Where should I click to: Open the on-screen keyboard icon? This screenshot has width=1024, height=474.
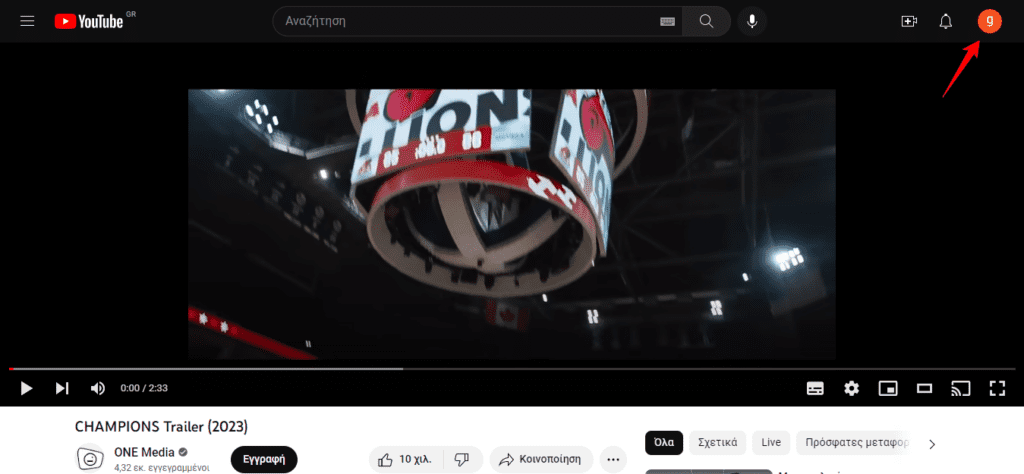(667, 22)
